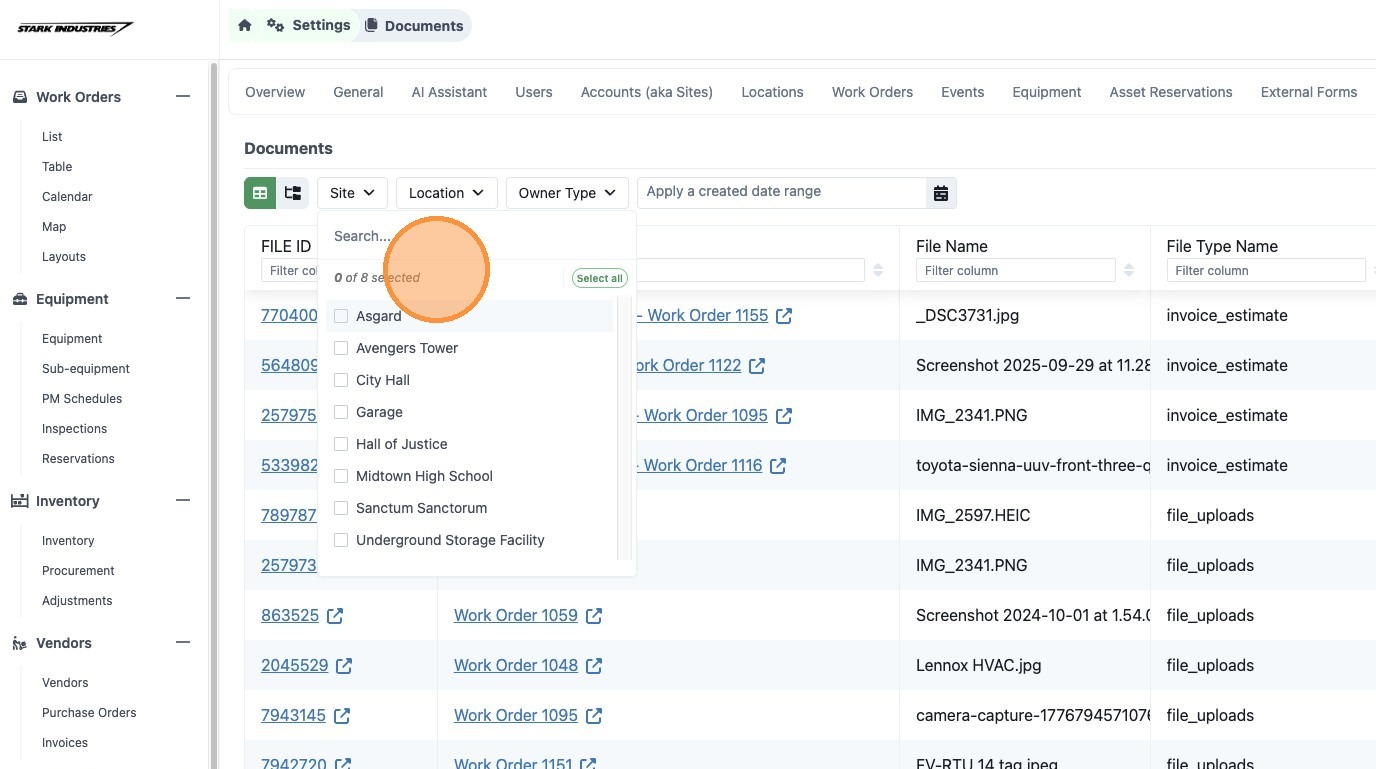1376x769 pixels.
Task: Open external link for Work Order 1122
Action: (x=757, y=366)
